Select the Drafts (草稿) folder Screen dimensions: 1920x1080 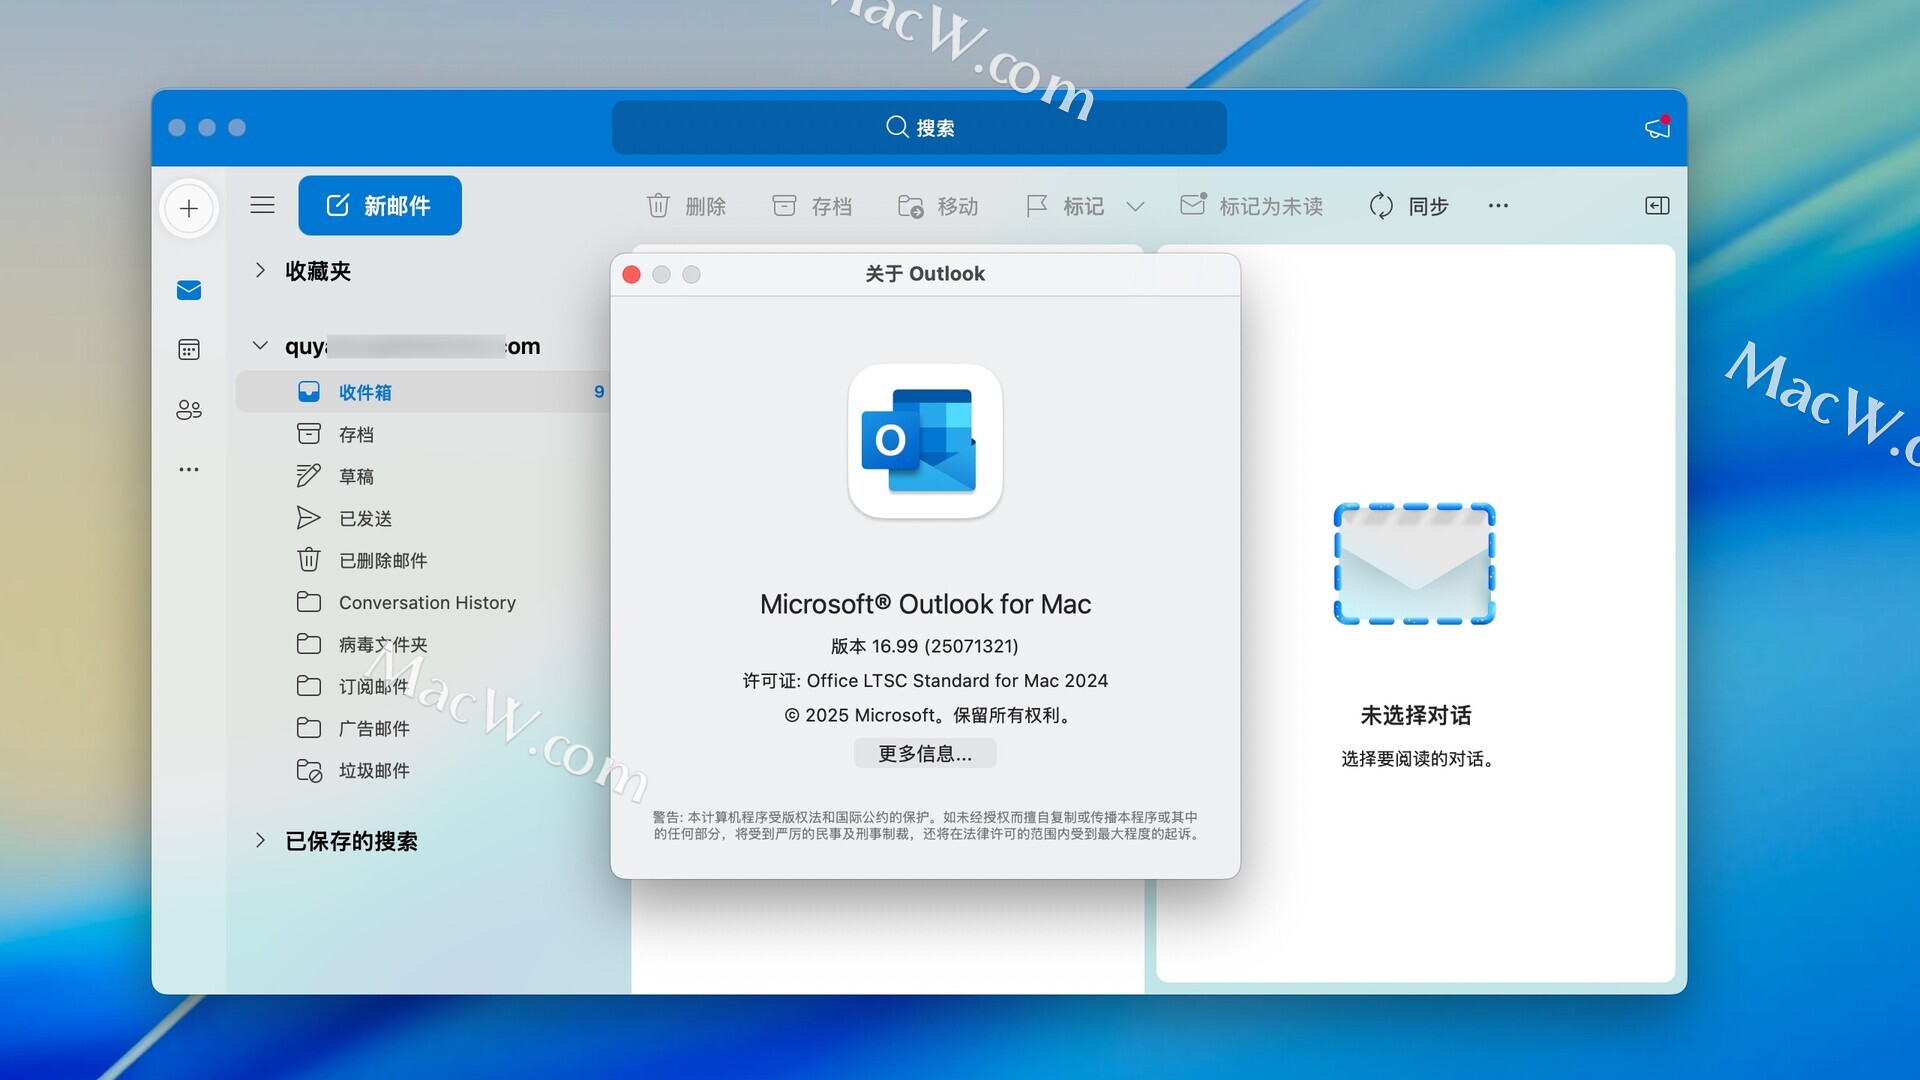click(x=423, y=476)
